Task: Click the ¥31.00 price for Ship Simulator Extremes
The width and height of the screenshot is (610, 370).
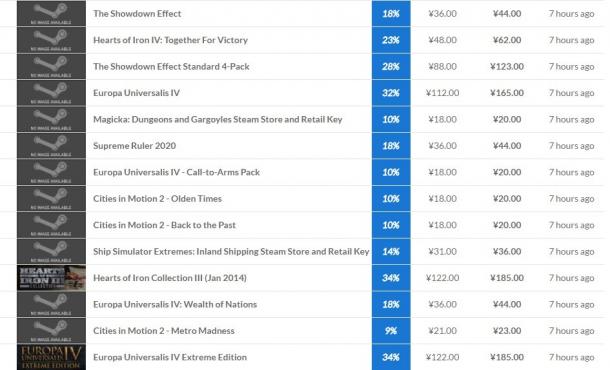Action: pos(442,251)
